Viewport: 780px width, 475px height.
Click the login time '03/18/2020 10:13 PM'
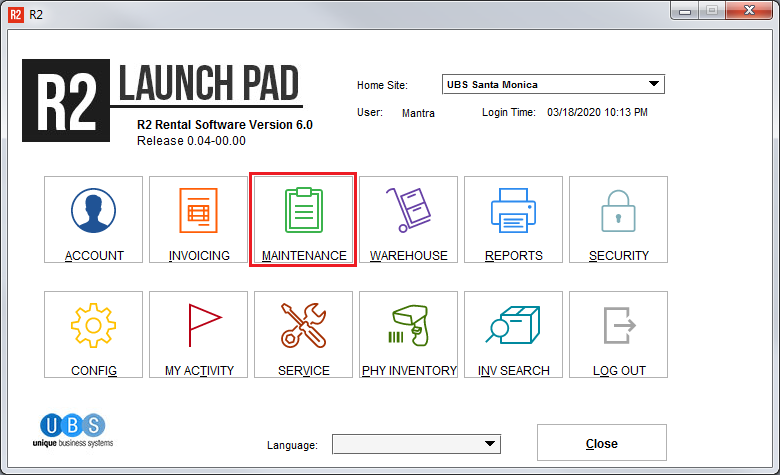coord(597,112)
